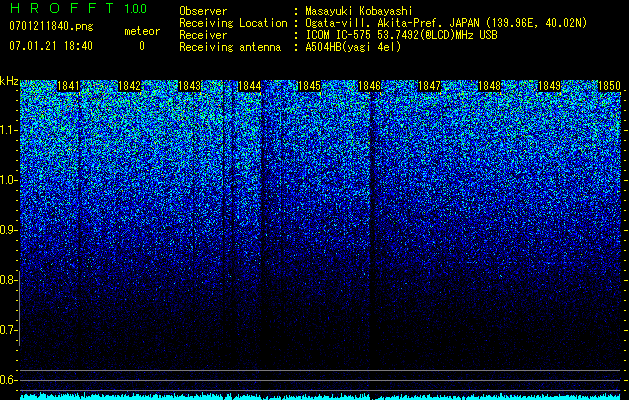This screenshot has width=629, height=400.
Task: Click the 1846 time marker
Action: (x=369, y=86)
